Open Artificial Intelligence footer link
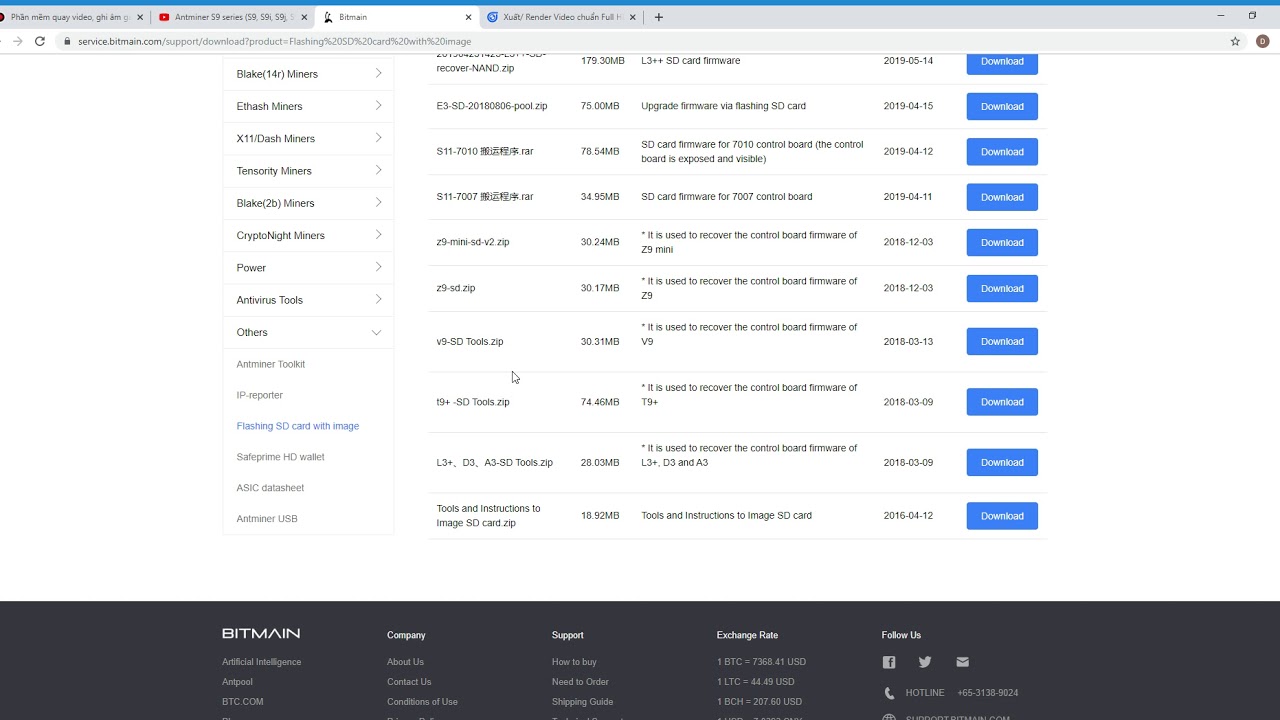1280x720 pixels. pyautogui.click(x=262, y=662)
